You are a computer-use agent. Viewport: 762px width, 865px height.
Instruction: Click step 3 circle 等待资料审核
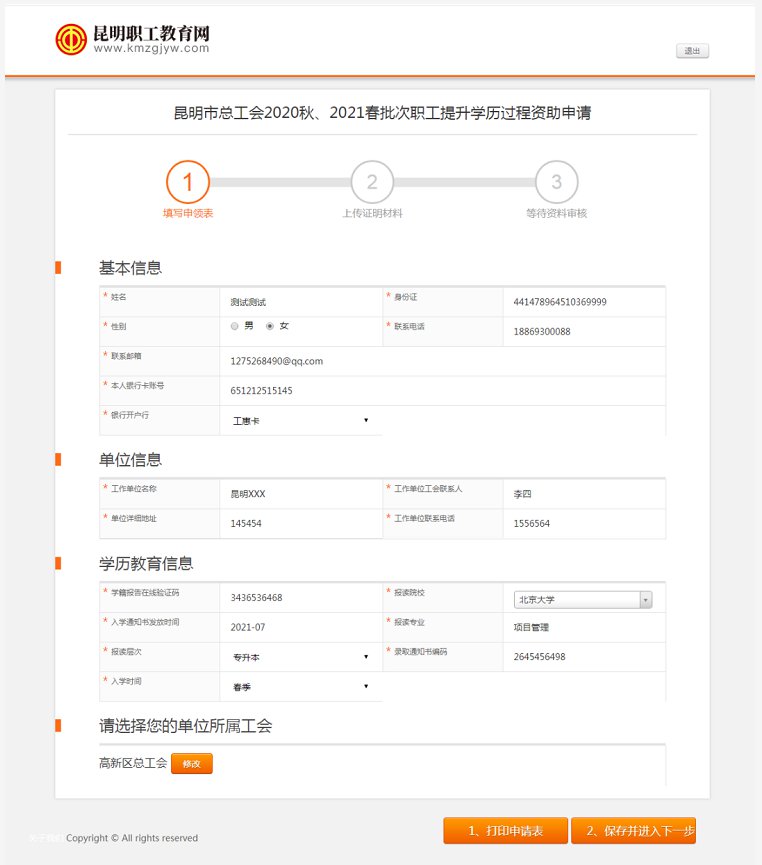(556, 182)
